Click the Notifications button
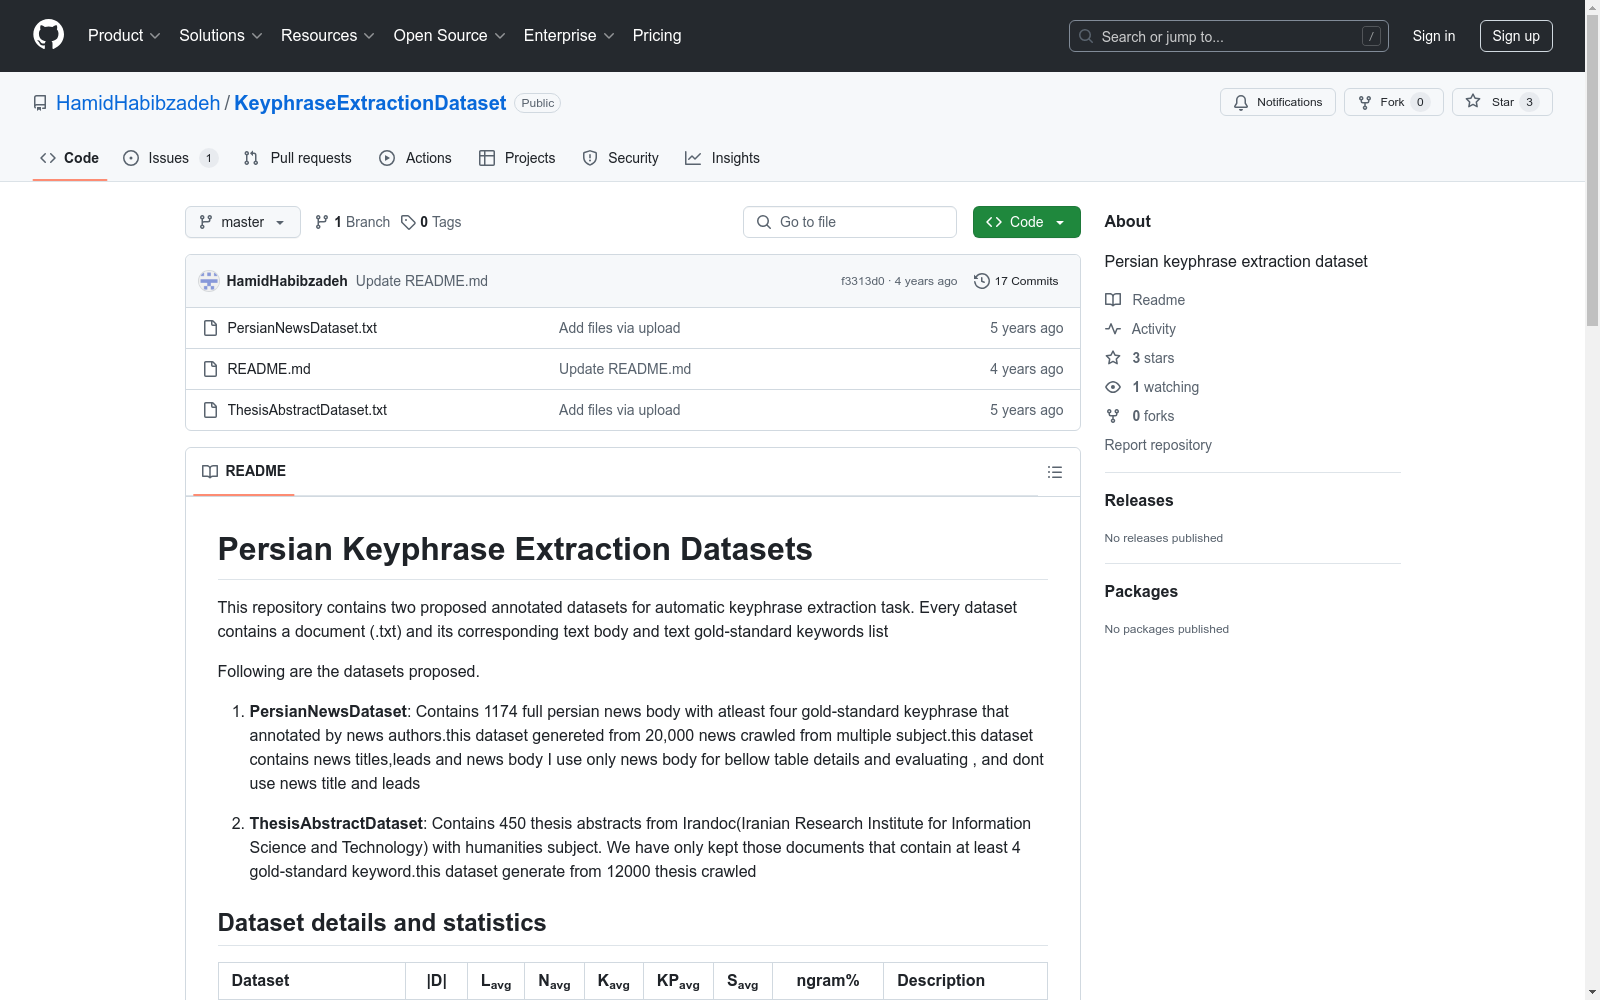1600x1000 pixels. pos(1278,102)
